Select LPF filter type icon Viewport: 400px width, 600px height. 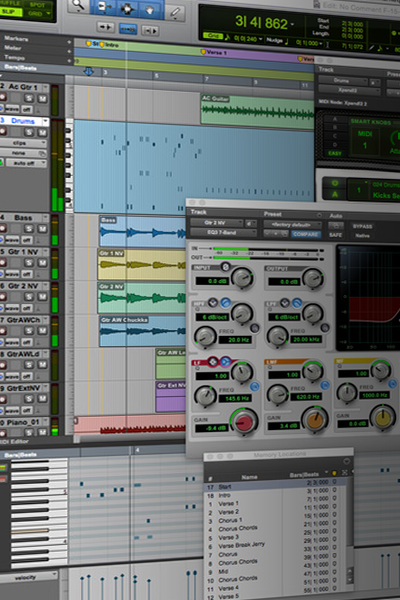pyautogui.click(x=284, y=303)
